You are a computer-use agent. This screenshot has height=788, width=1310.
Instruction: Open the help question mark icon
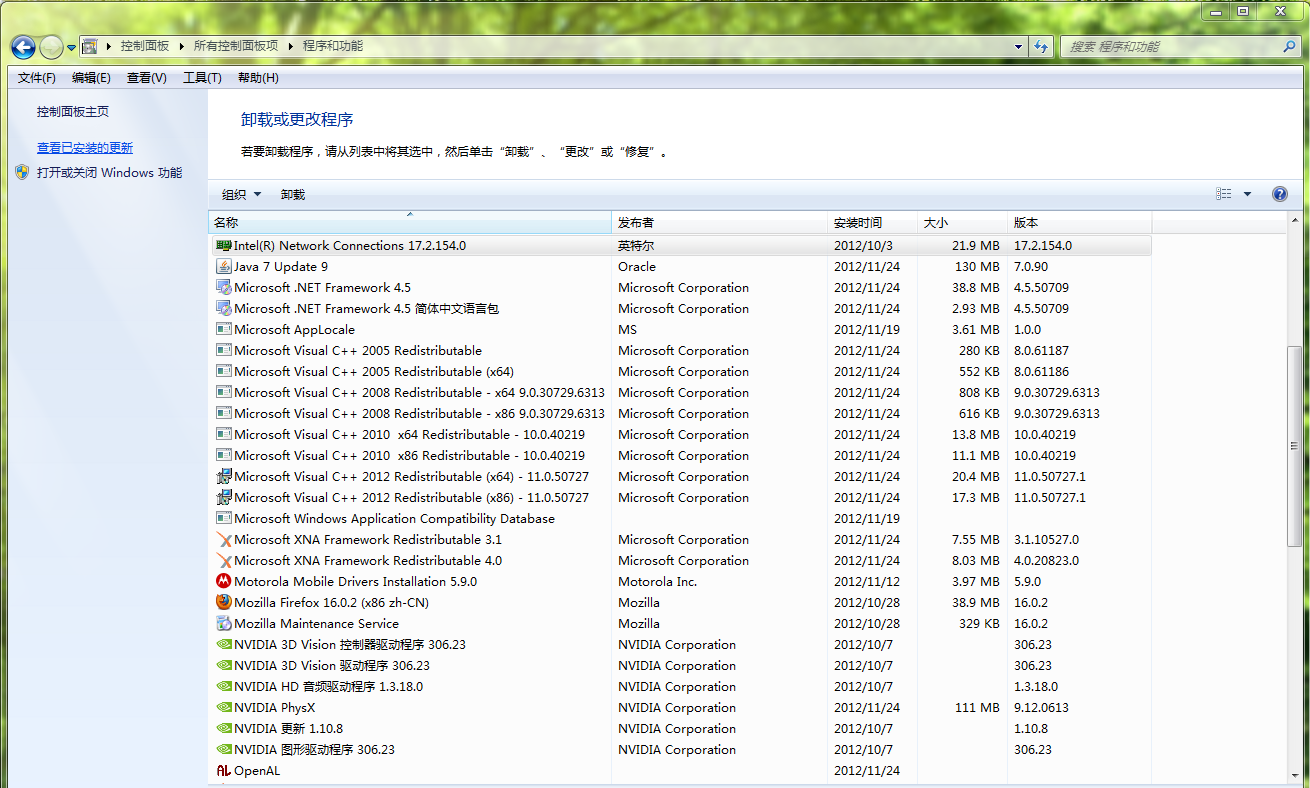click(x=1279, y=194)
